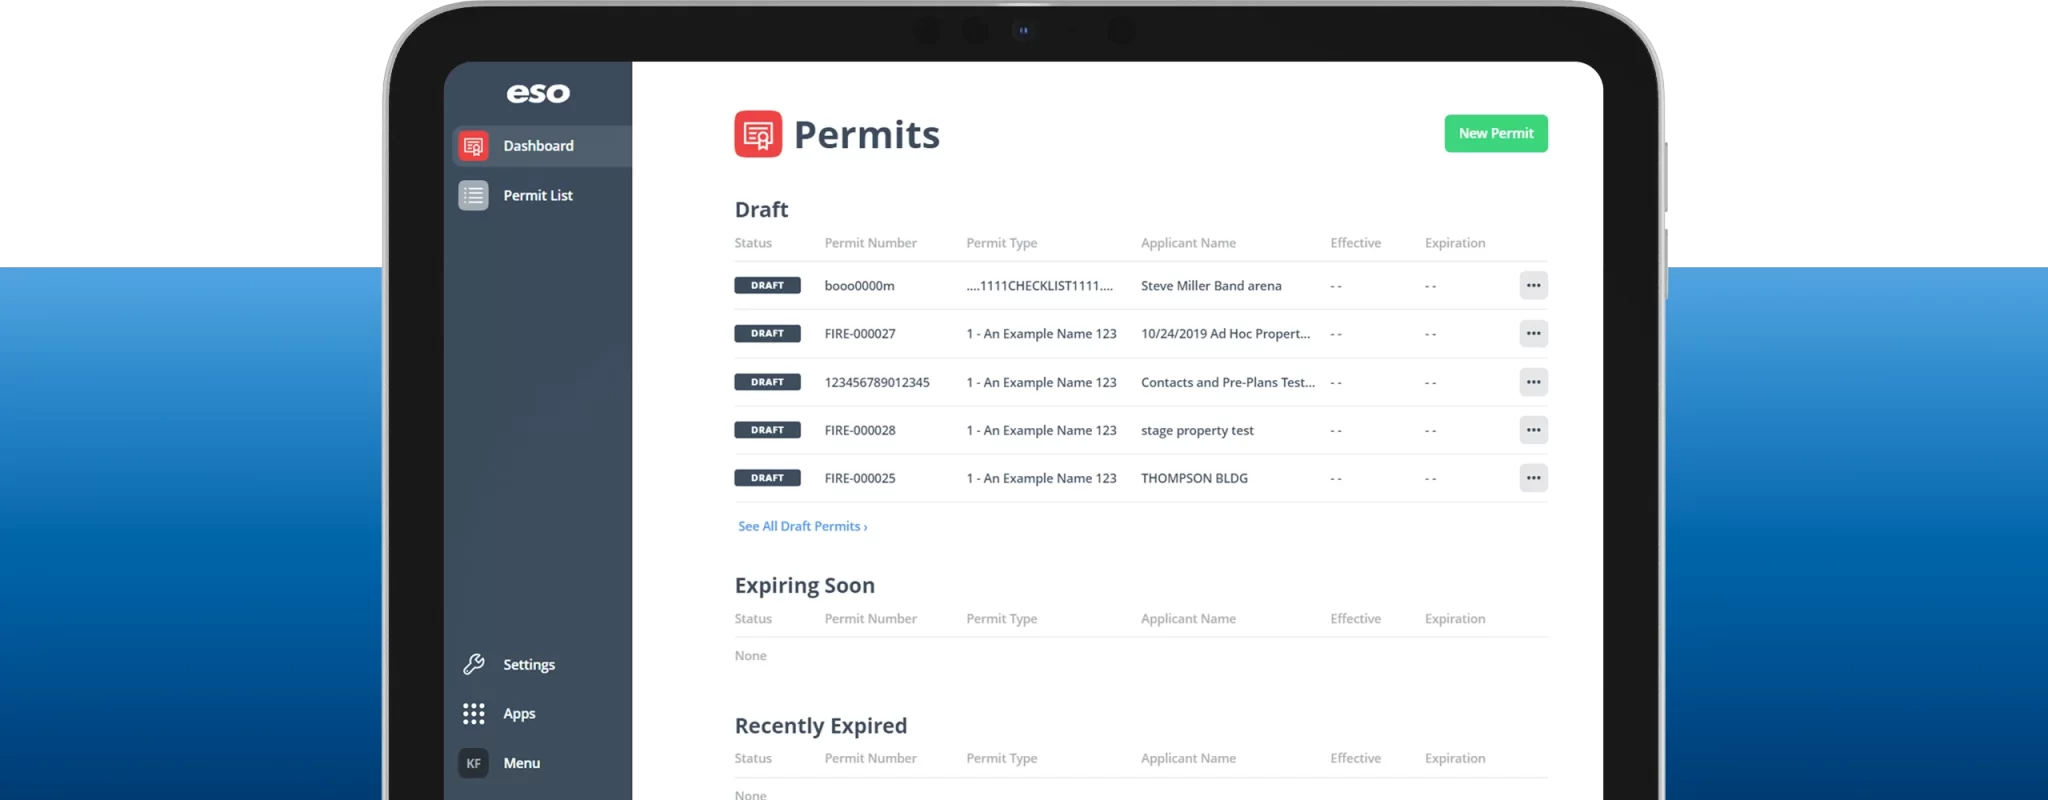Screen dimensions: 2048x800
Task: Click the Settings wrench icon
Action: pos(473,664)
